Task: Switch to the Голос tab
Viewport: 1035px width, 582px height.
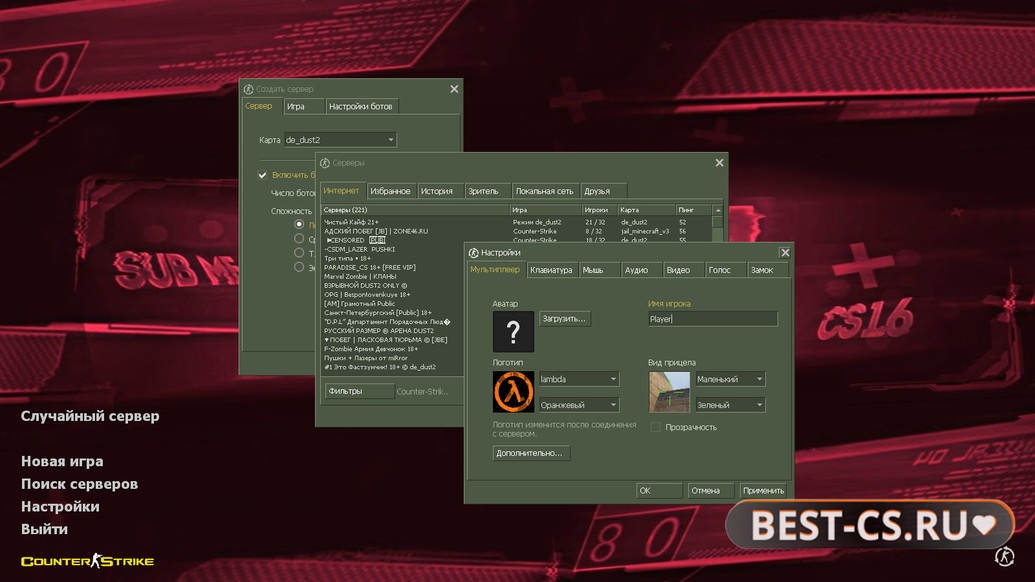Action: coord(724,270)
